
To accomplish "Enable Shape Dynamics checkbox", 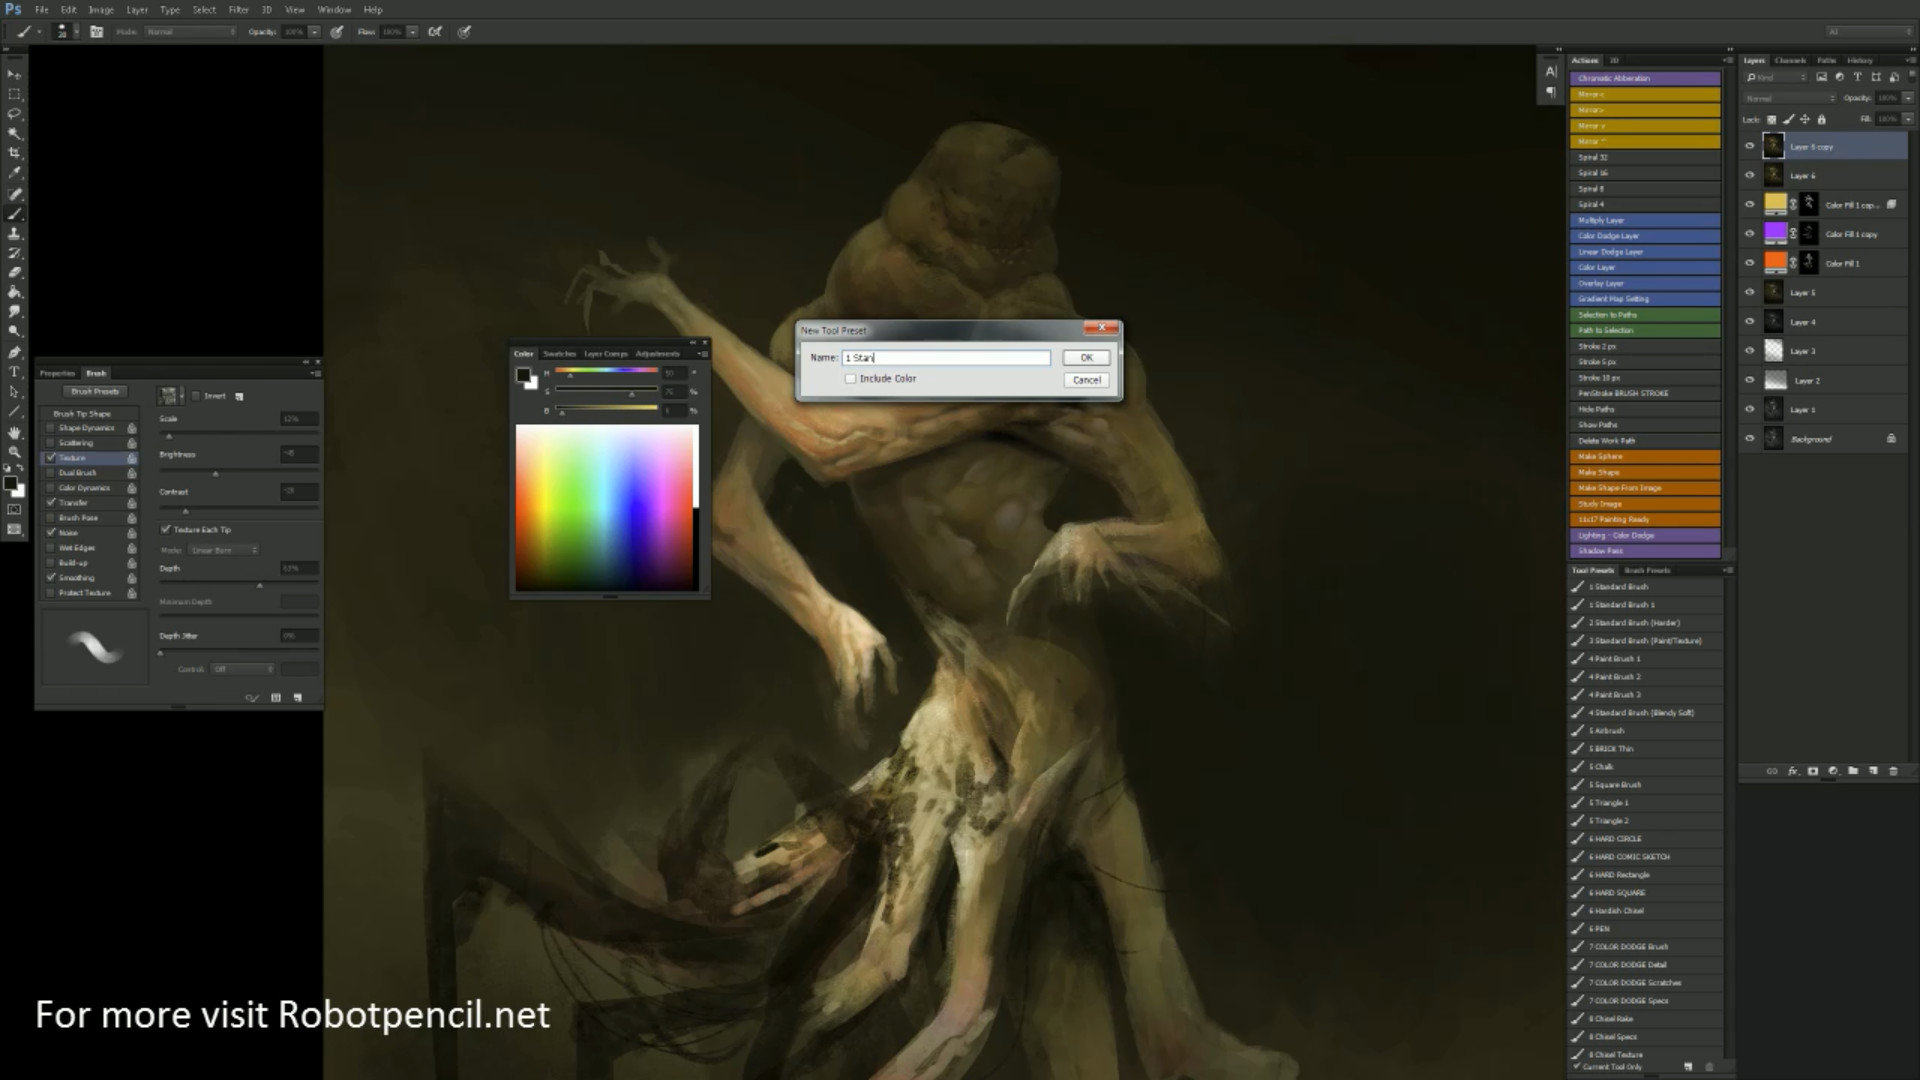I will point(51,428).
